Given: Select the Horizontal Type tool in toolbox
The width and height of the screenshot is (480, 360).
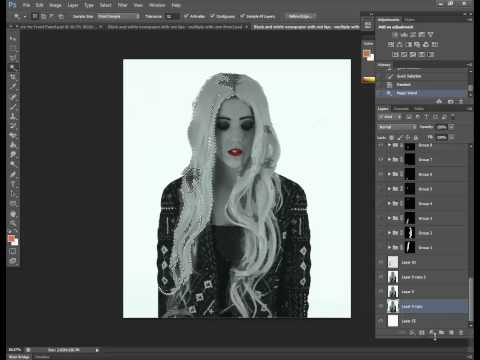Looking at the screenshot, I should [x=13, y=184].
